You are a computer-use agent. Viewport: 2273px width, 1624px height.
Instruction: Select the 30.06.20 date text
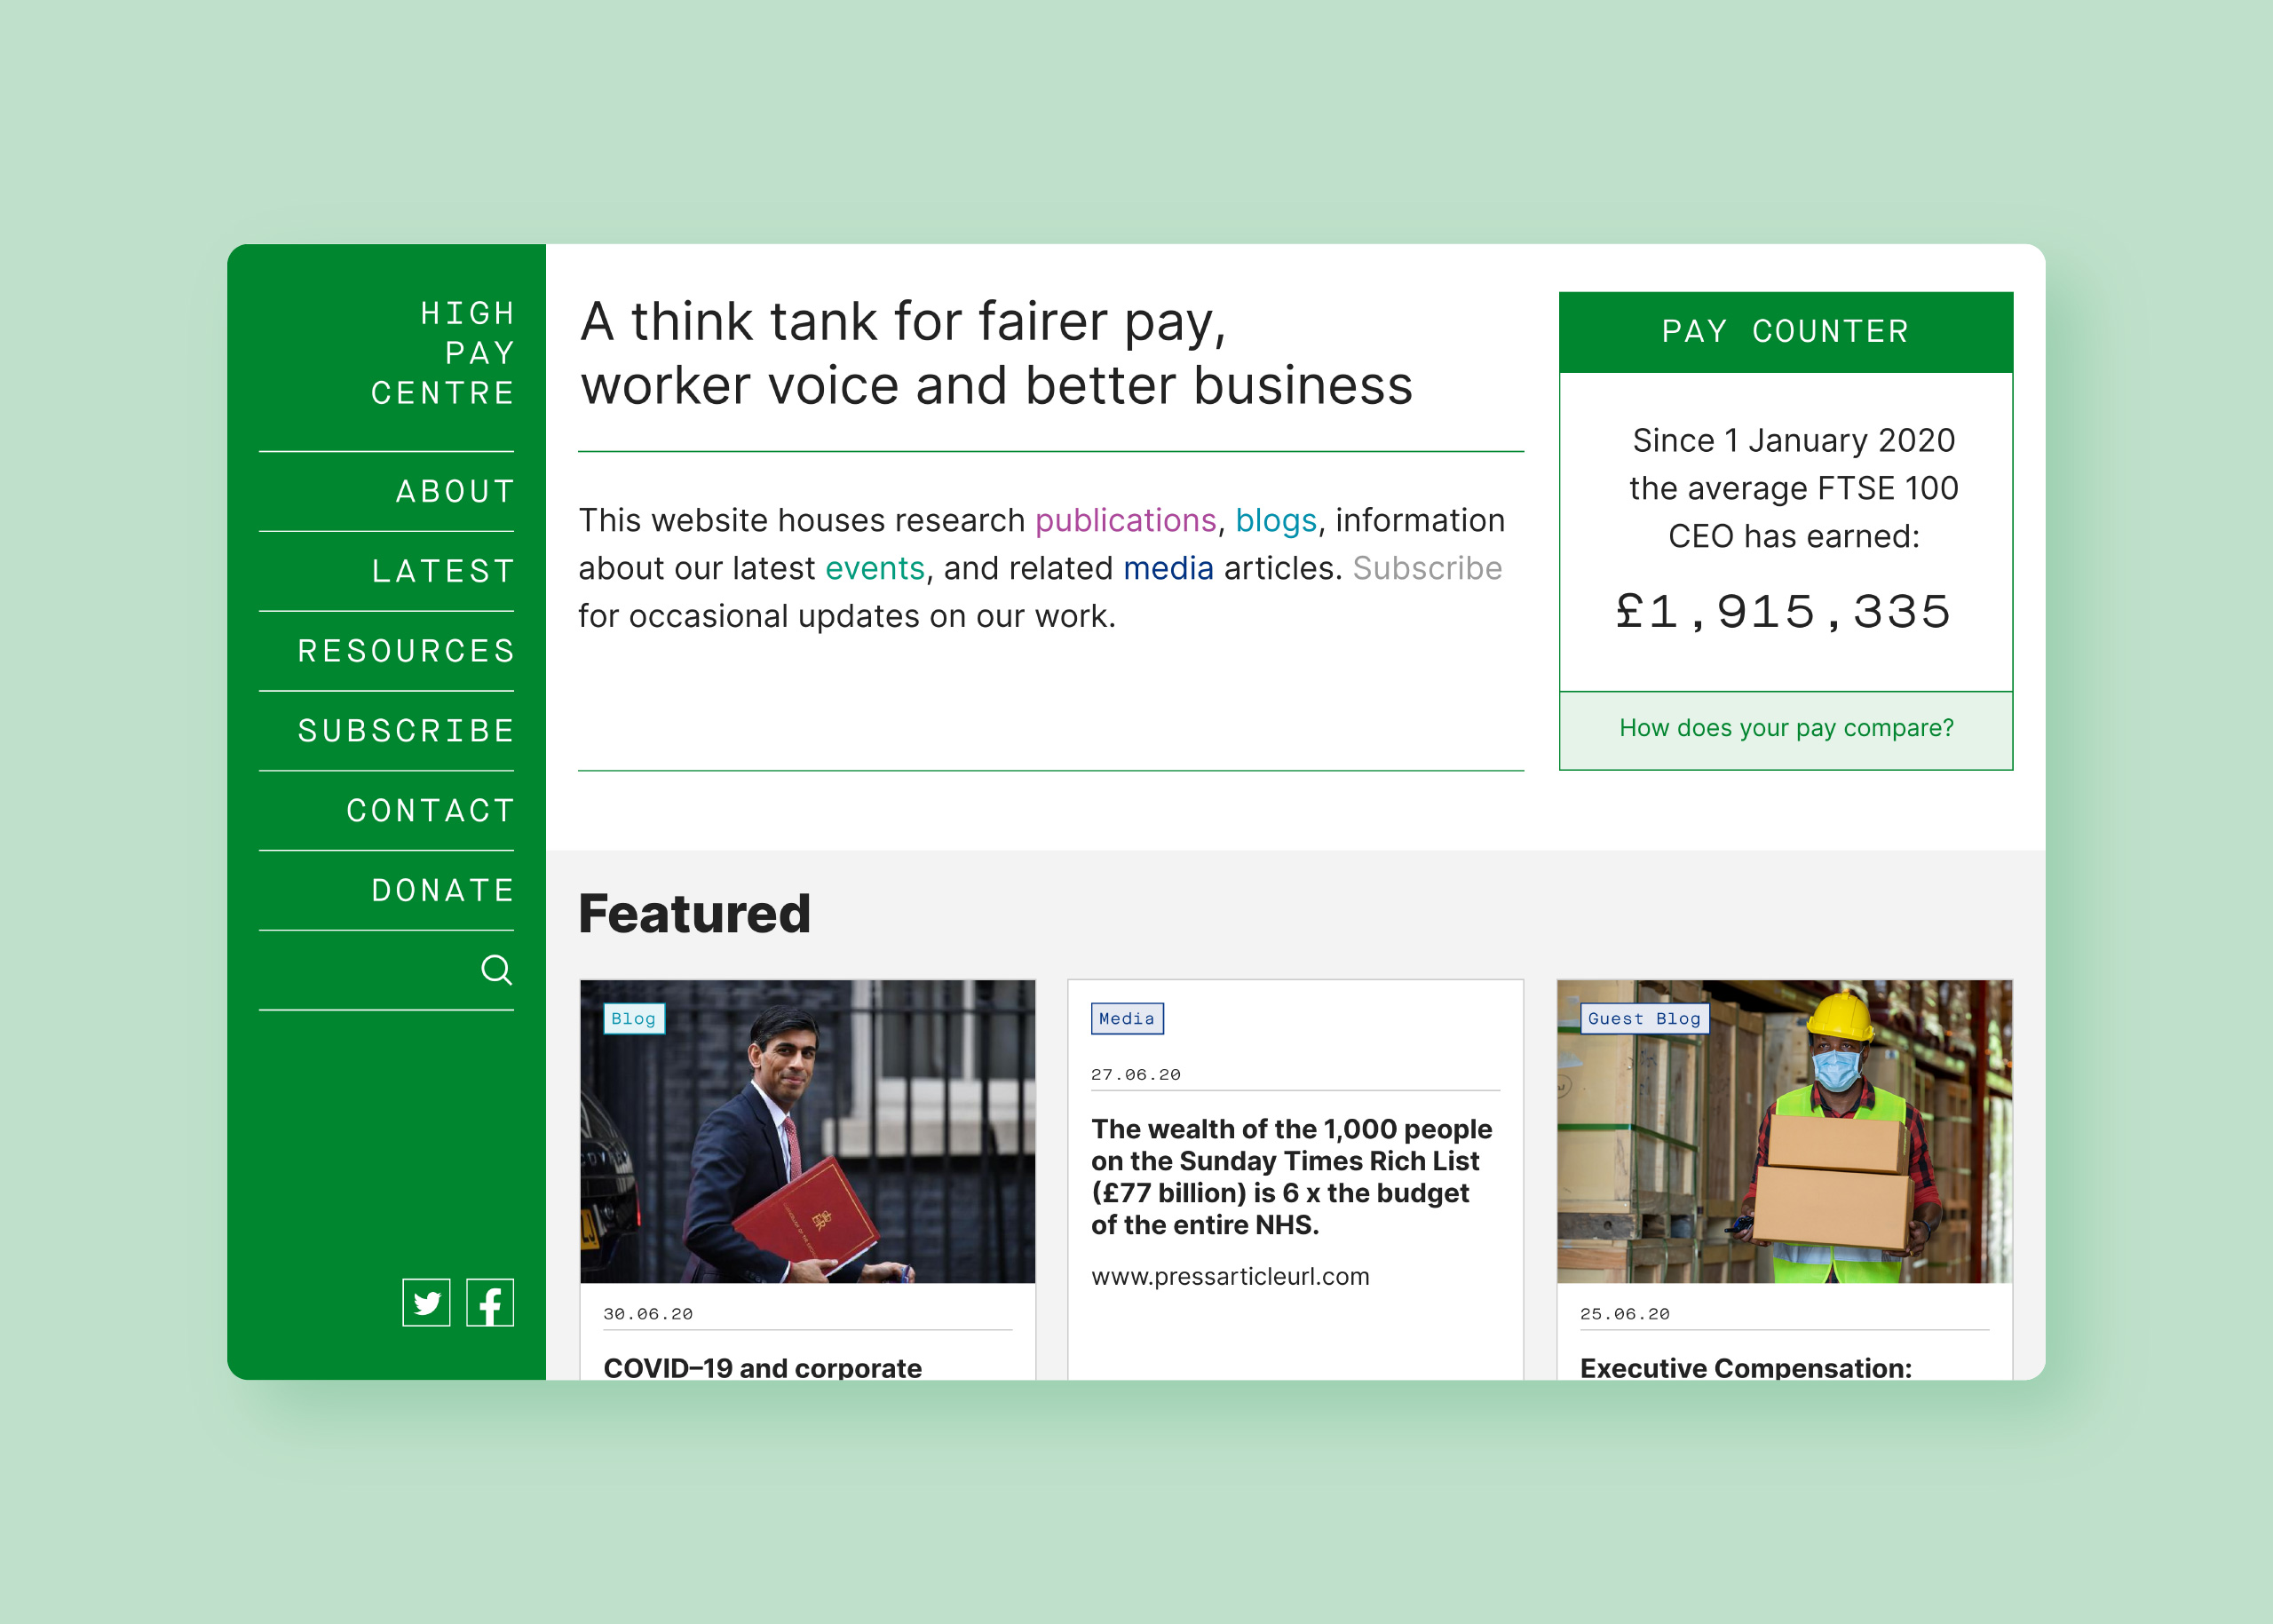coord(648,1314)
